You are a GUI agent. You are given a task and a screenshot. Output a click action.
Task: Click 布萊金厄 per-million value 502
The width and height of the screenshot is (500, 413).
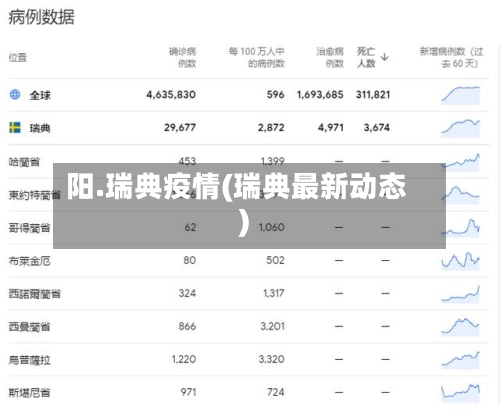click(275, 260)
